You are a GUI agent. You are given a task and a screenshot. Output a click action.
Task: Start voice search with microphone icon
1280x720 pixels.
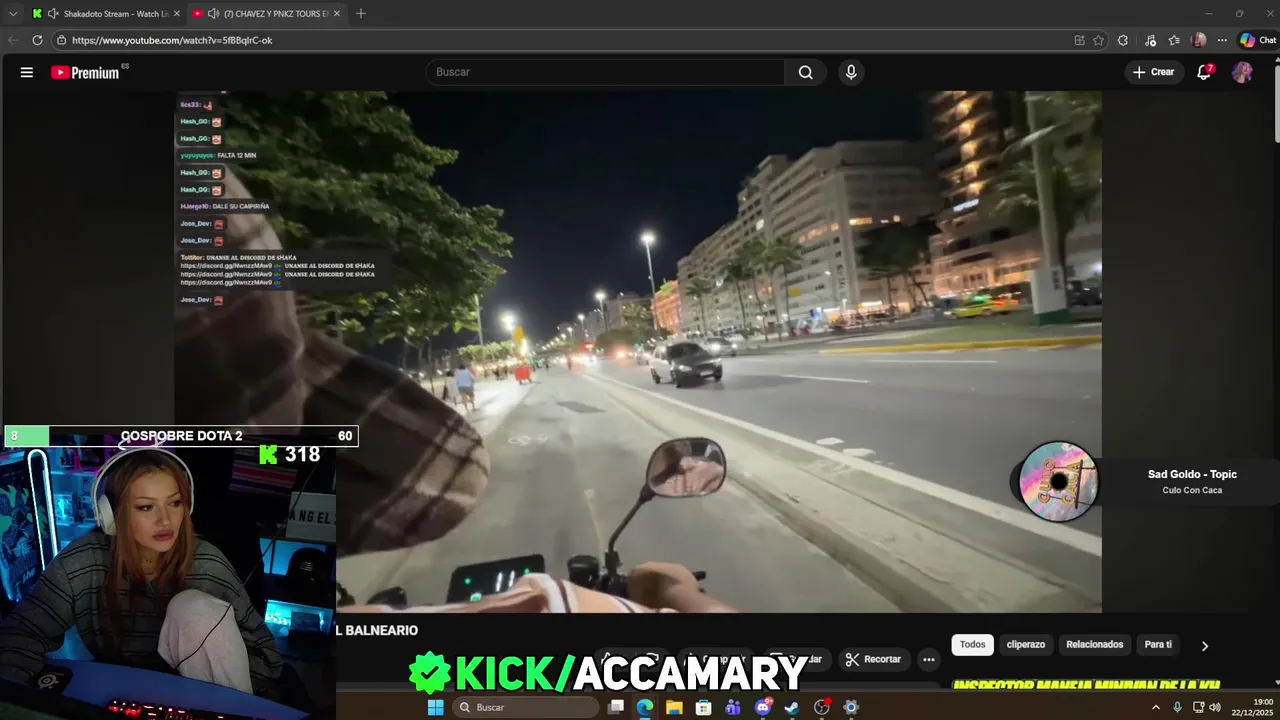point(851,72)
